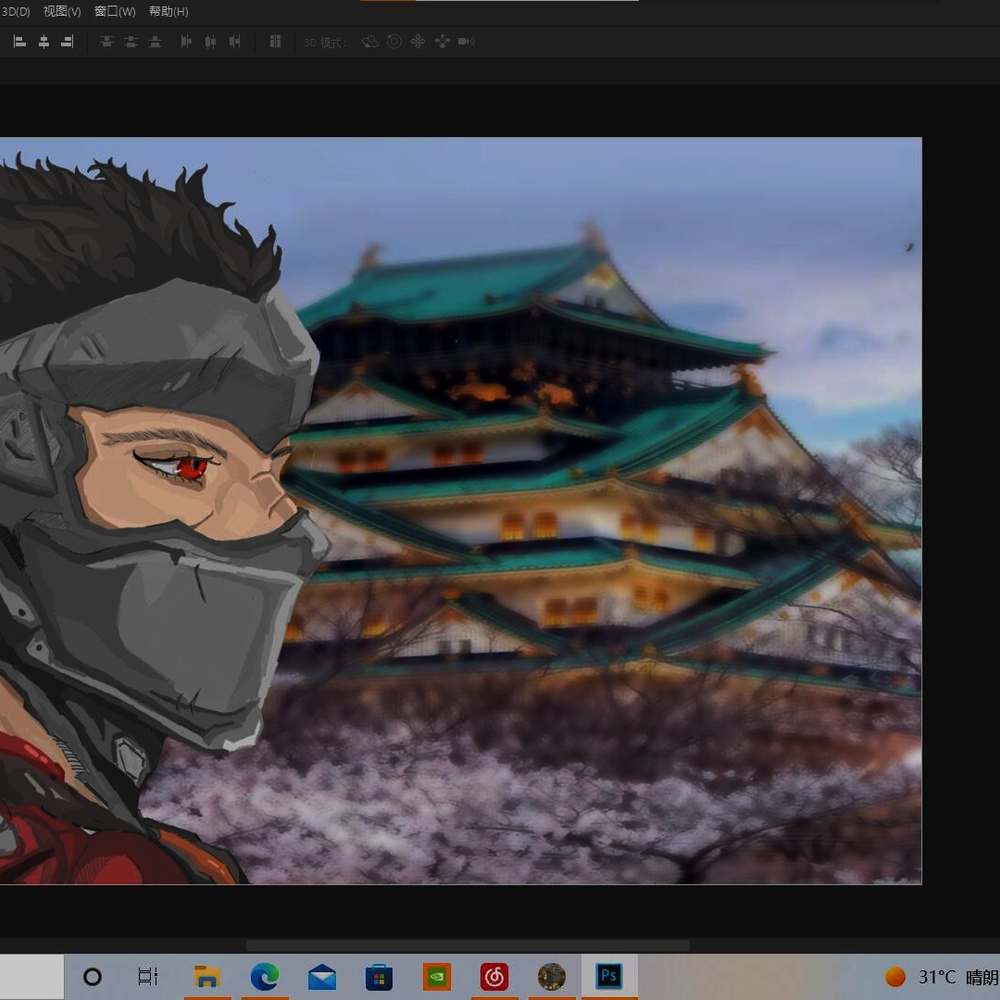Viewport: 1000px width, 1000px height.
Task: Select the 3D pan mode icon
Action: [x=418, y=42]
